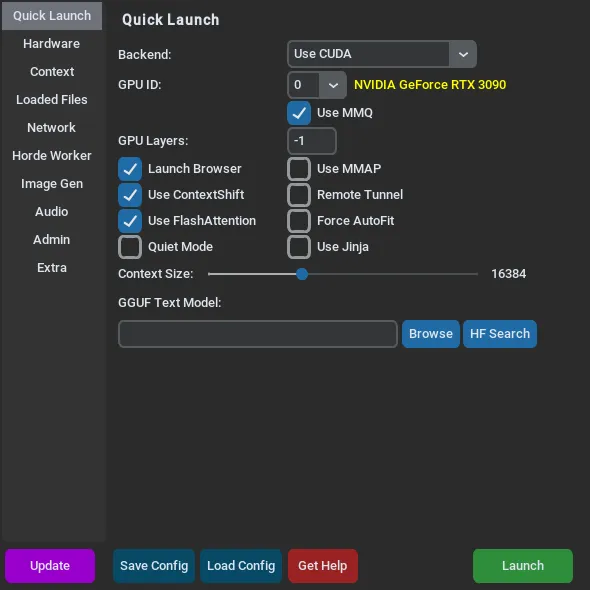Image resolution: width=590 pixels, height=590 pixels.
Task: Open the Audio tab
Action: pos(52,211)
